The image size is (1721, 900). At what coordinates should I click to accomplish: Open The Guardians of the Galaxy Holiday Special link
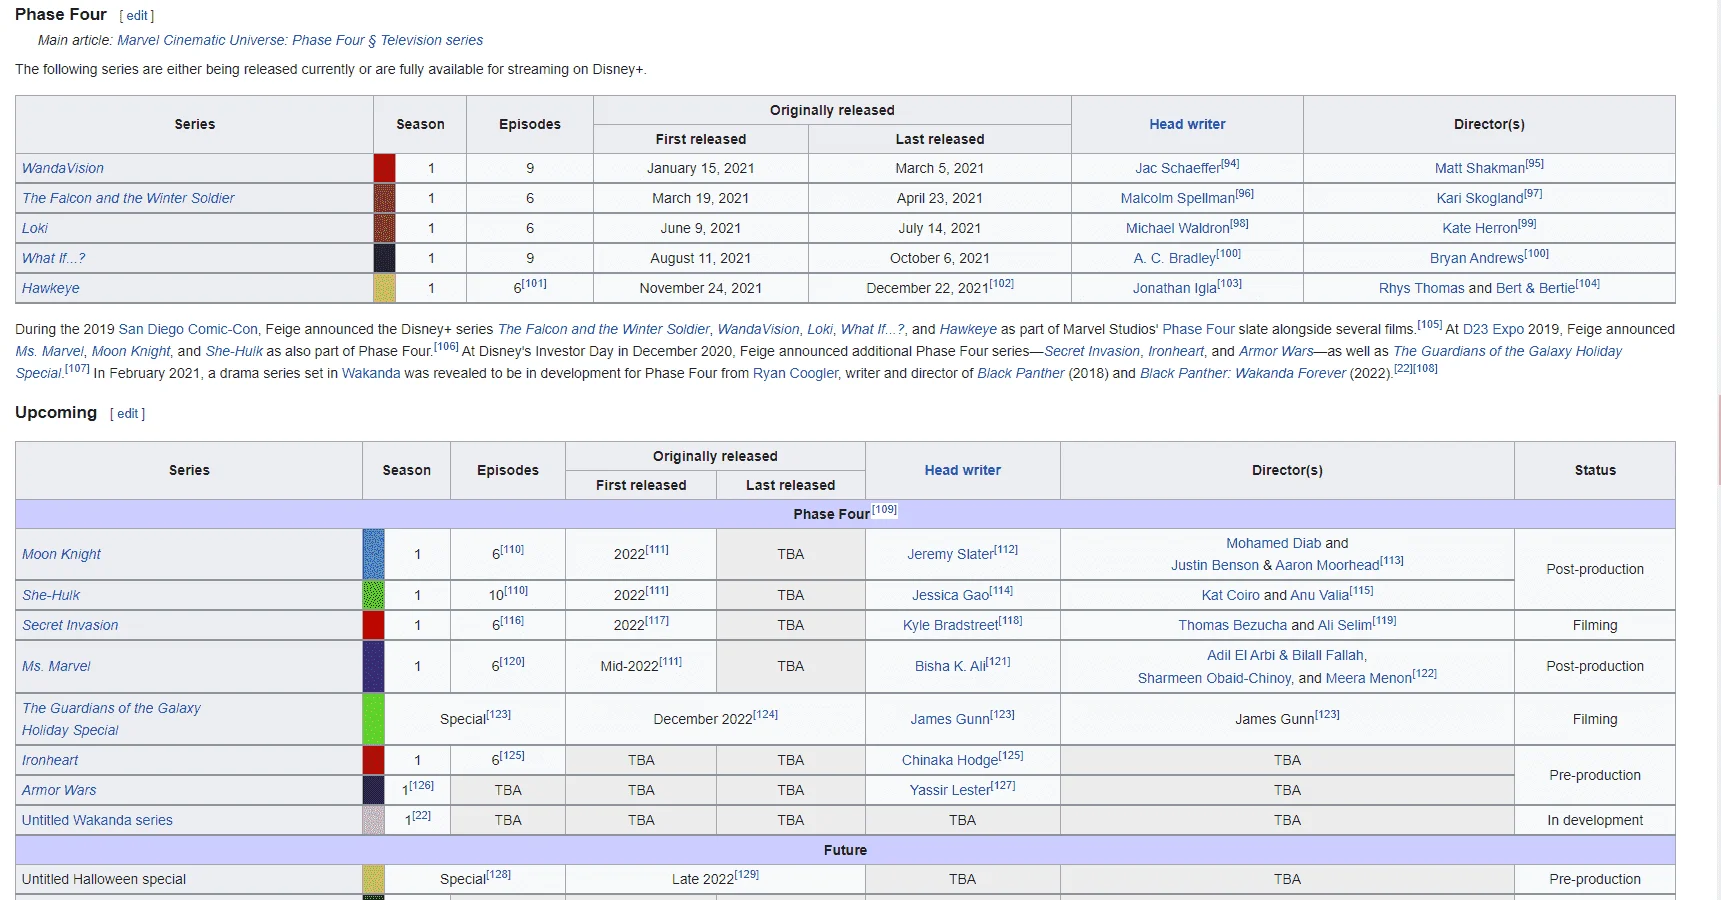(111, 719)
